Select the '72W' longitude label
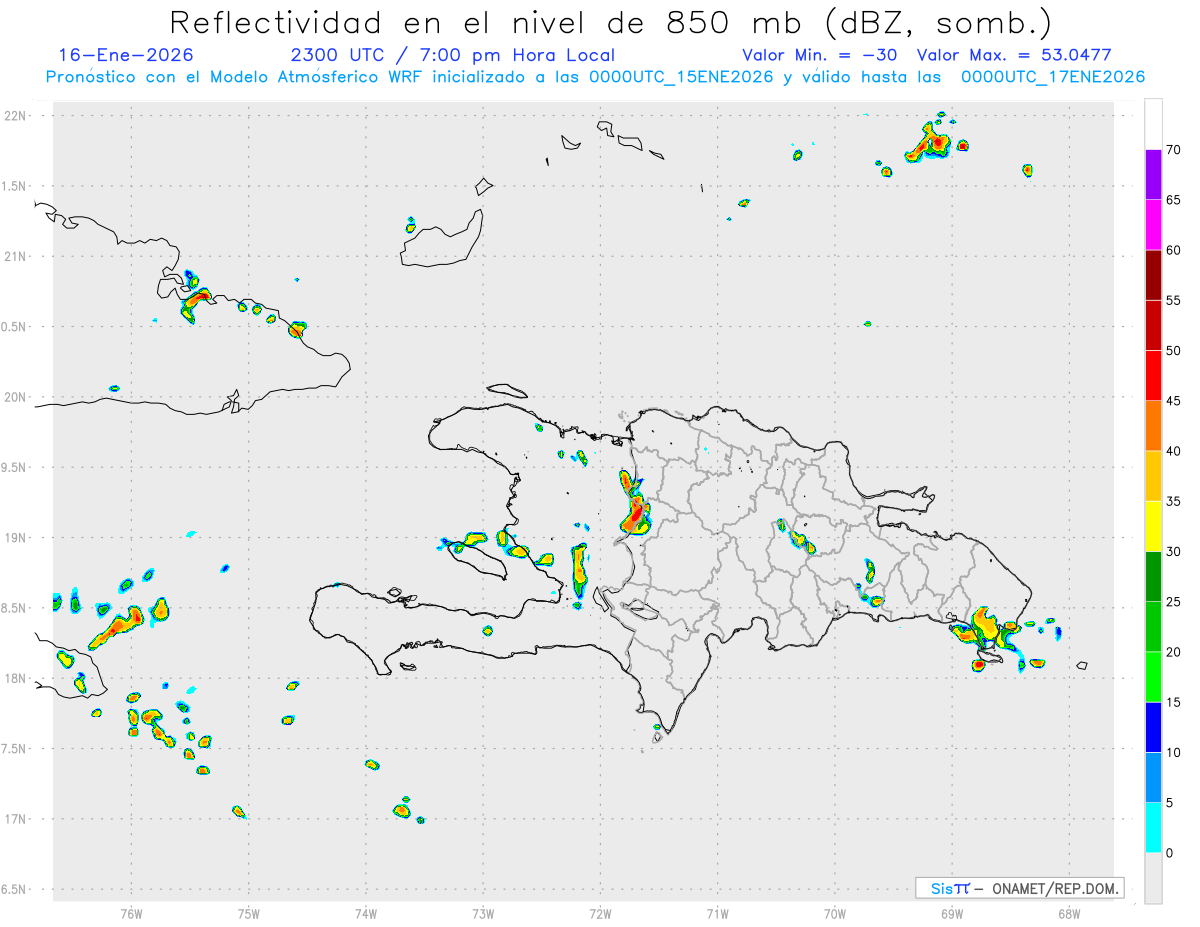Image resolution: width=1200 pixels, height=927 pixels. [600, 914]
